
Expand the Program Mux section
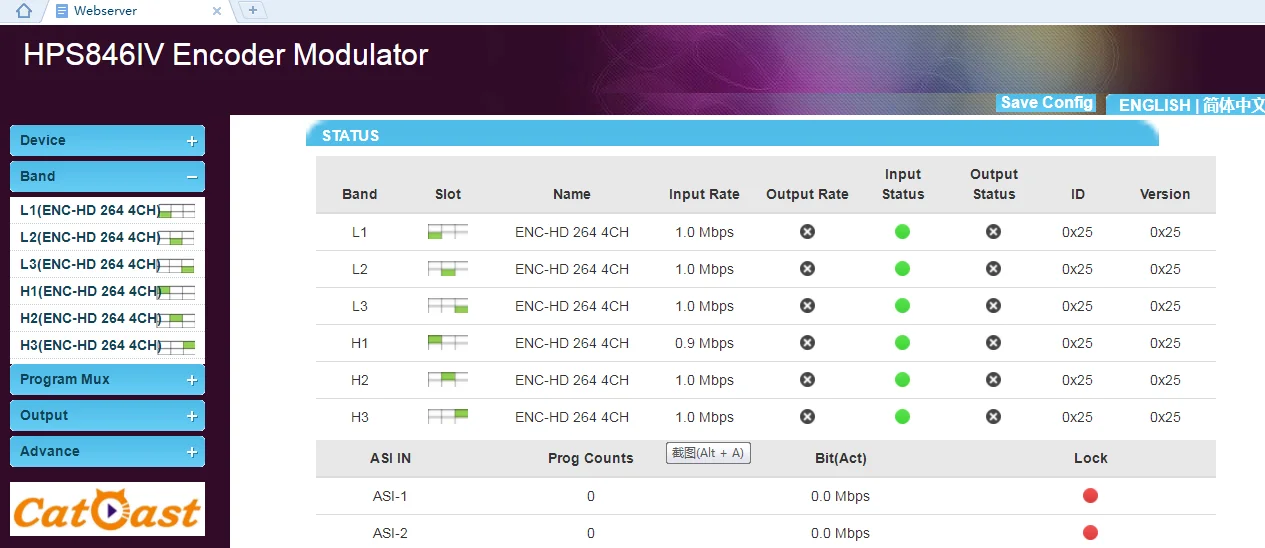click(192, 380)
